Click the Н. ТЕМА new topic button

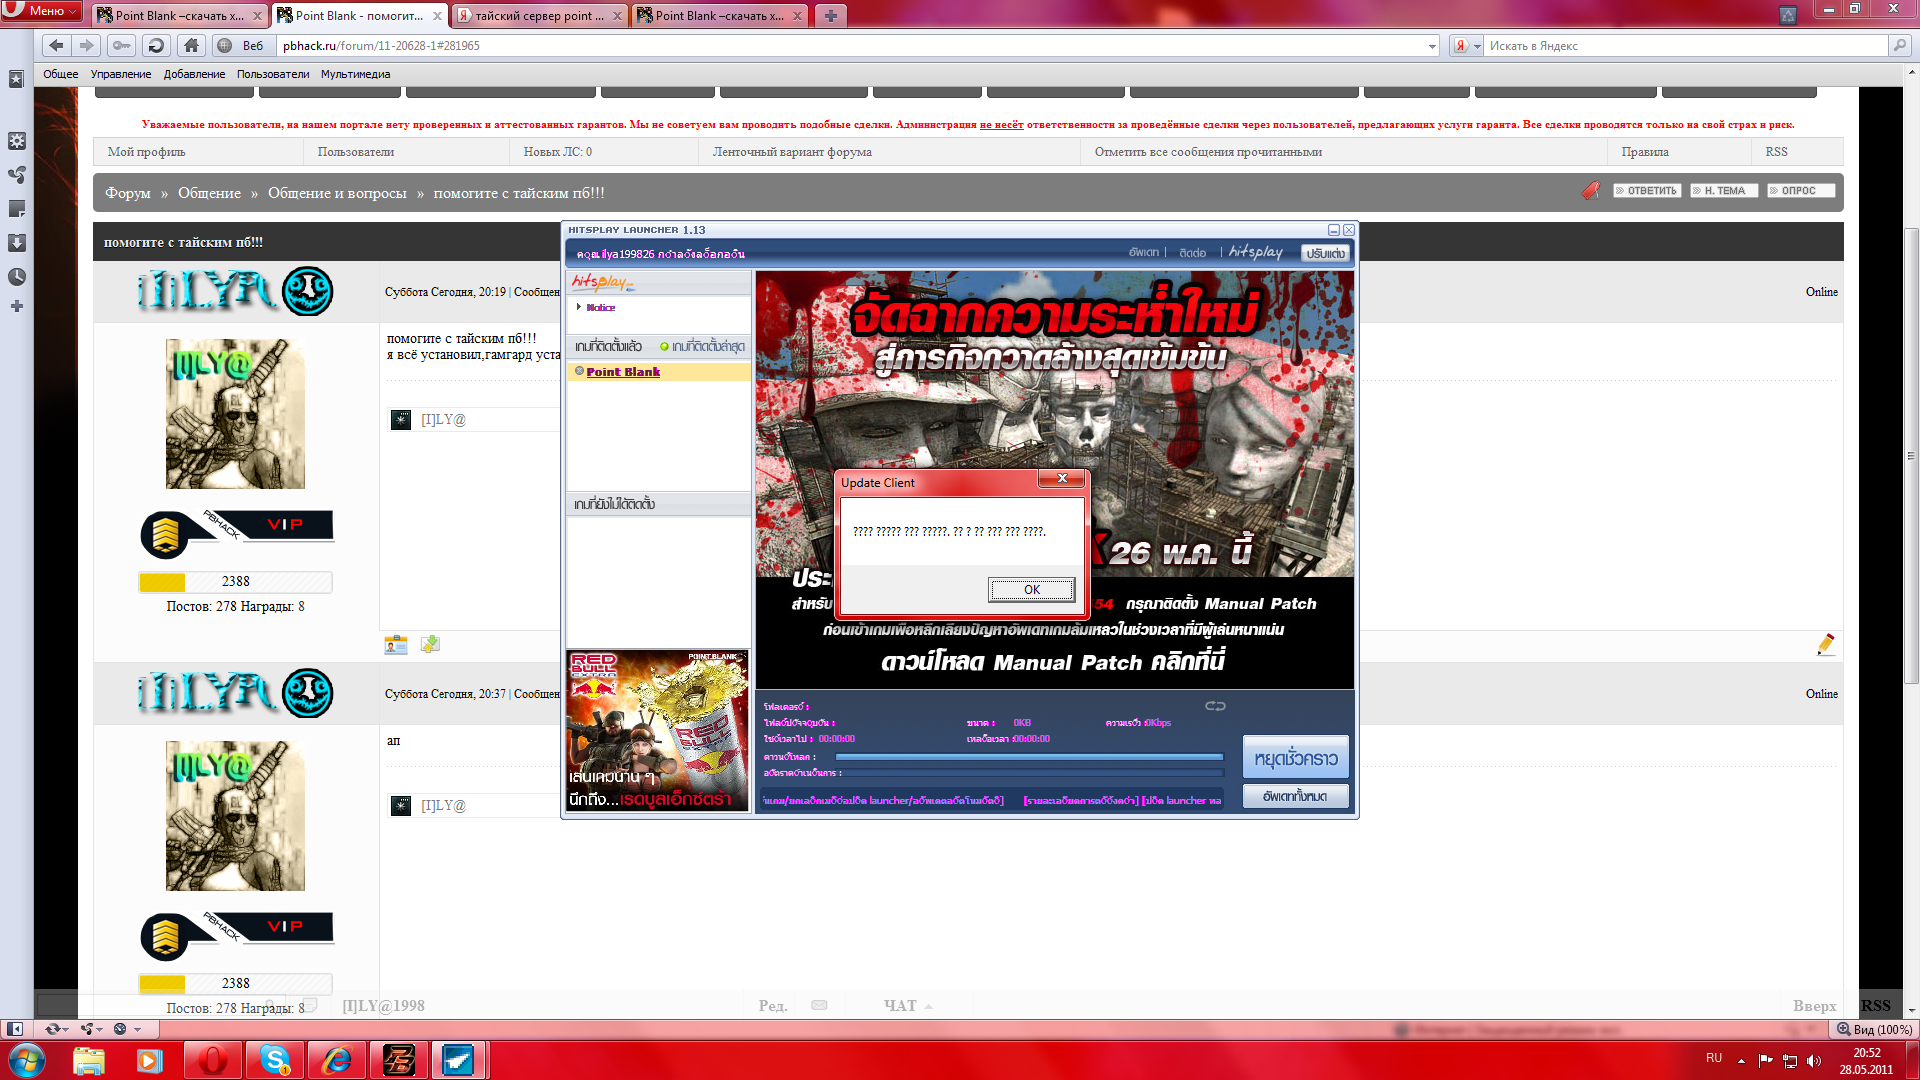pos(1724,191)
